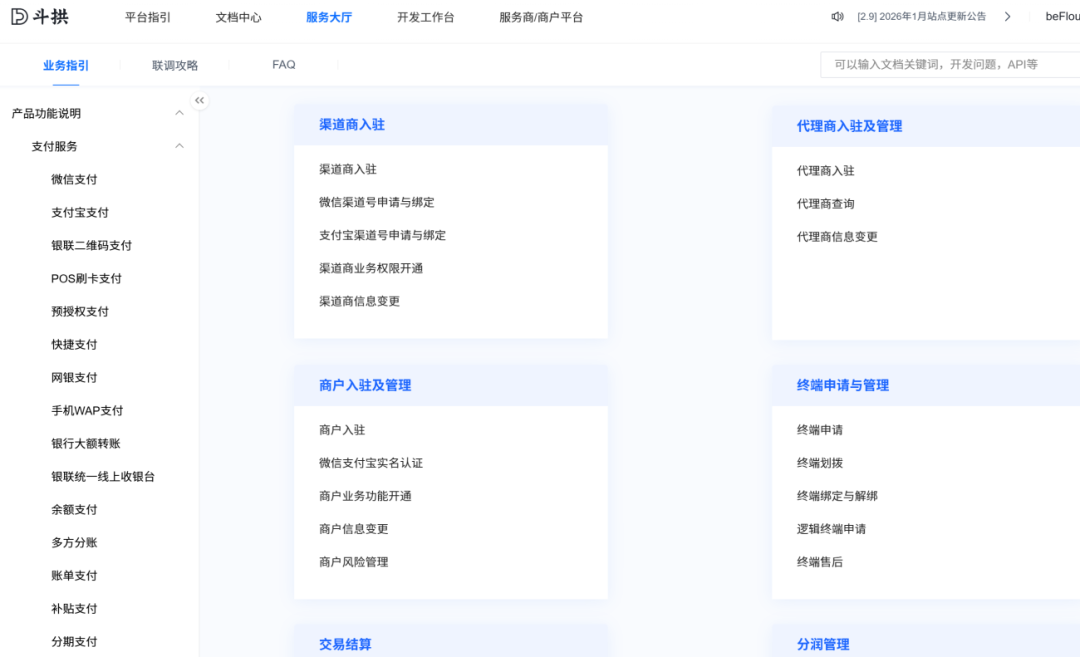The width and height of the screenshot is (1080, 657).
Task: Select 银联二维码支付 in the sidebar
Action: (x=92, y=245)
